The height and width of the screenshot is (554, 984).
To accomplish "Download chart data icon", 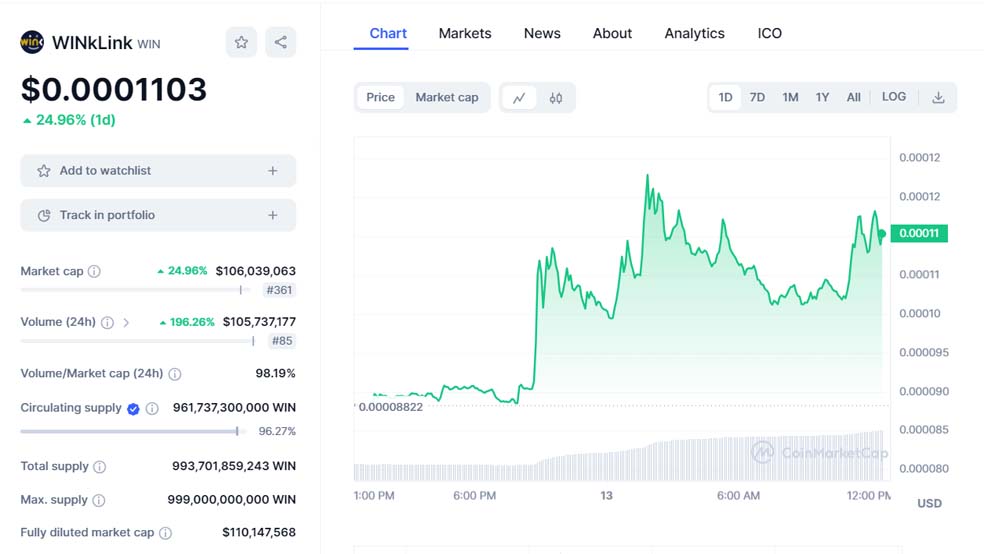I will coord(938,98).
